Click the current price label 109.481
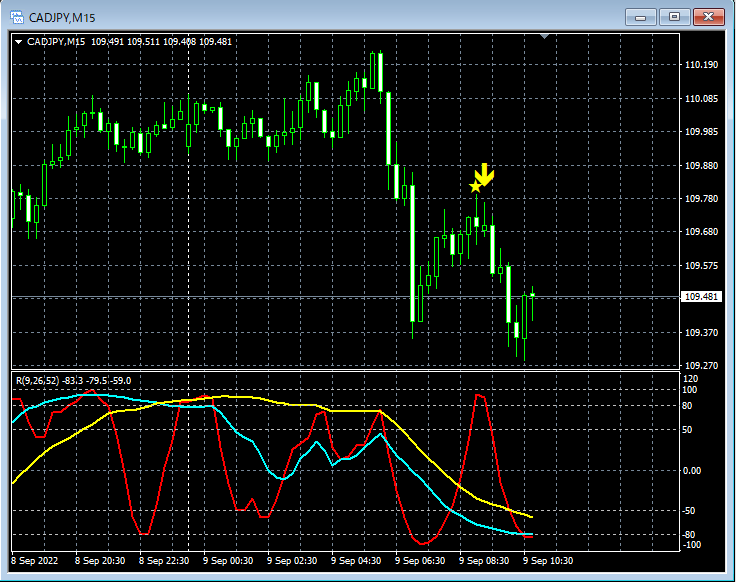The height and width of the screenshot is (582, 736). tap(701, 297)
